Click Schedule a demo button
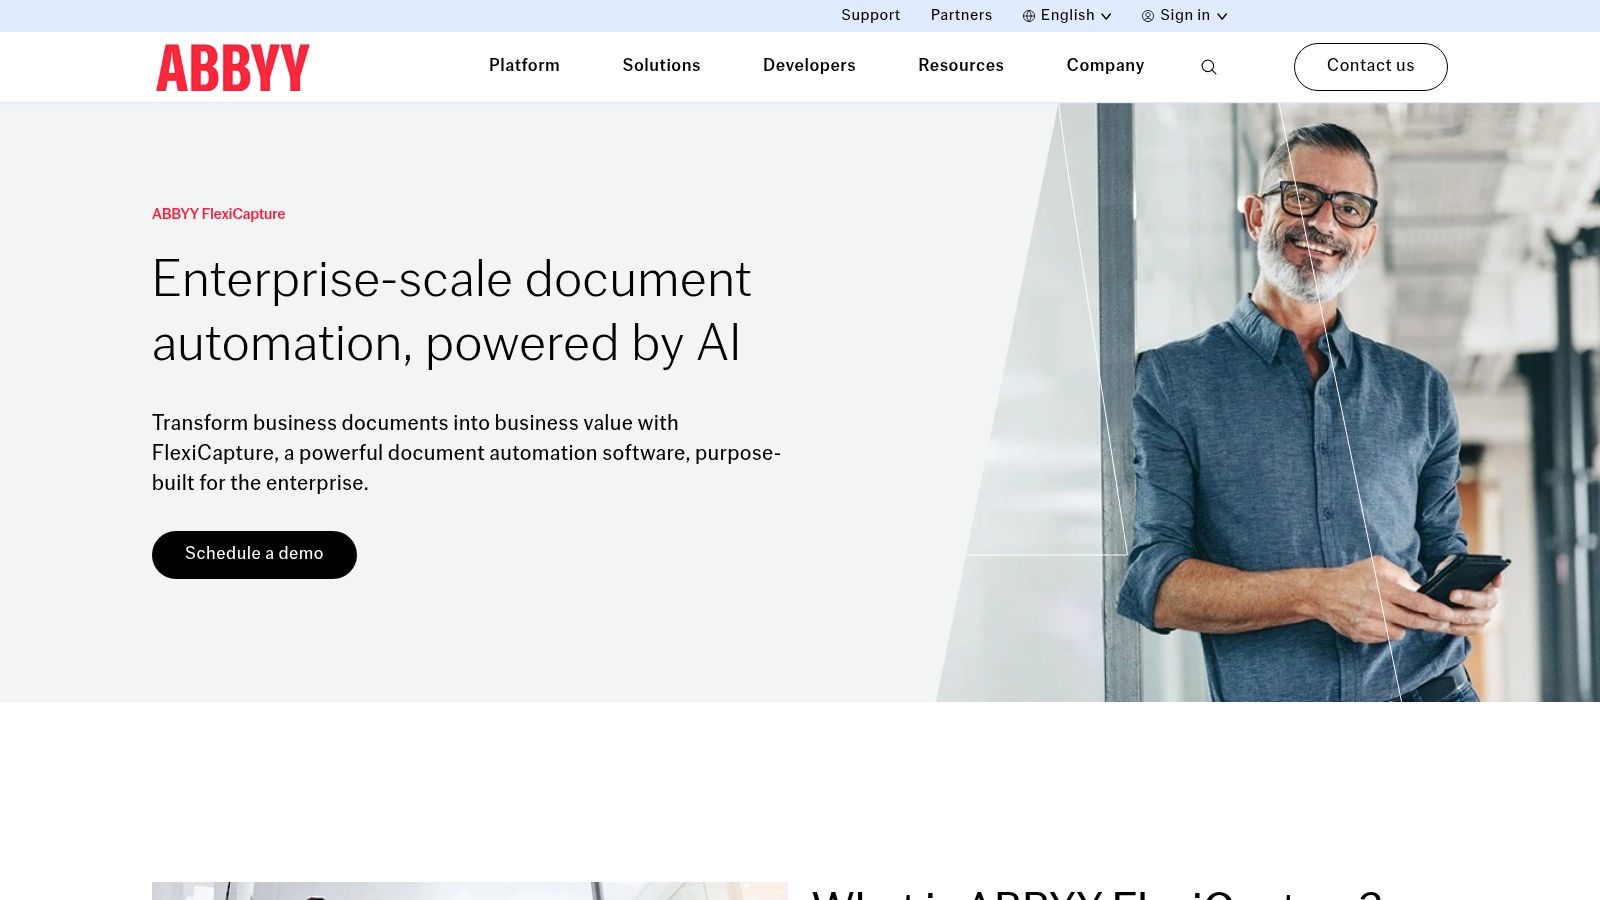This screenshot has height=900, width=1600. click(x=254, y=554)
